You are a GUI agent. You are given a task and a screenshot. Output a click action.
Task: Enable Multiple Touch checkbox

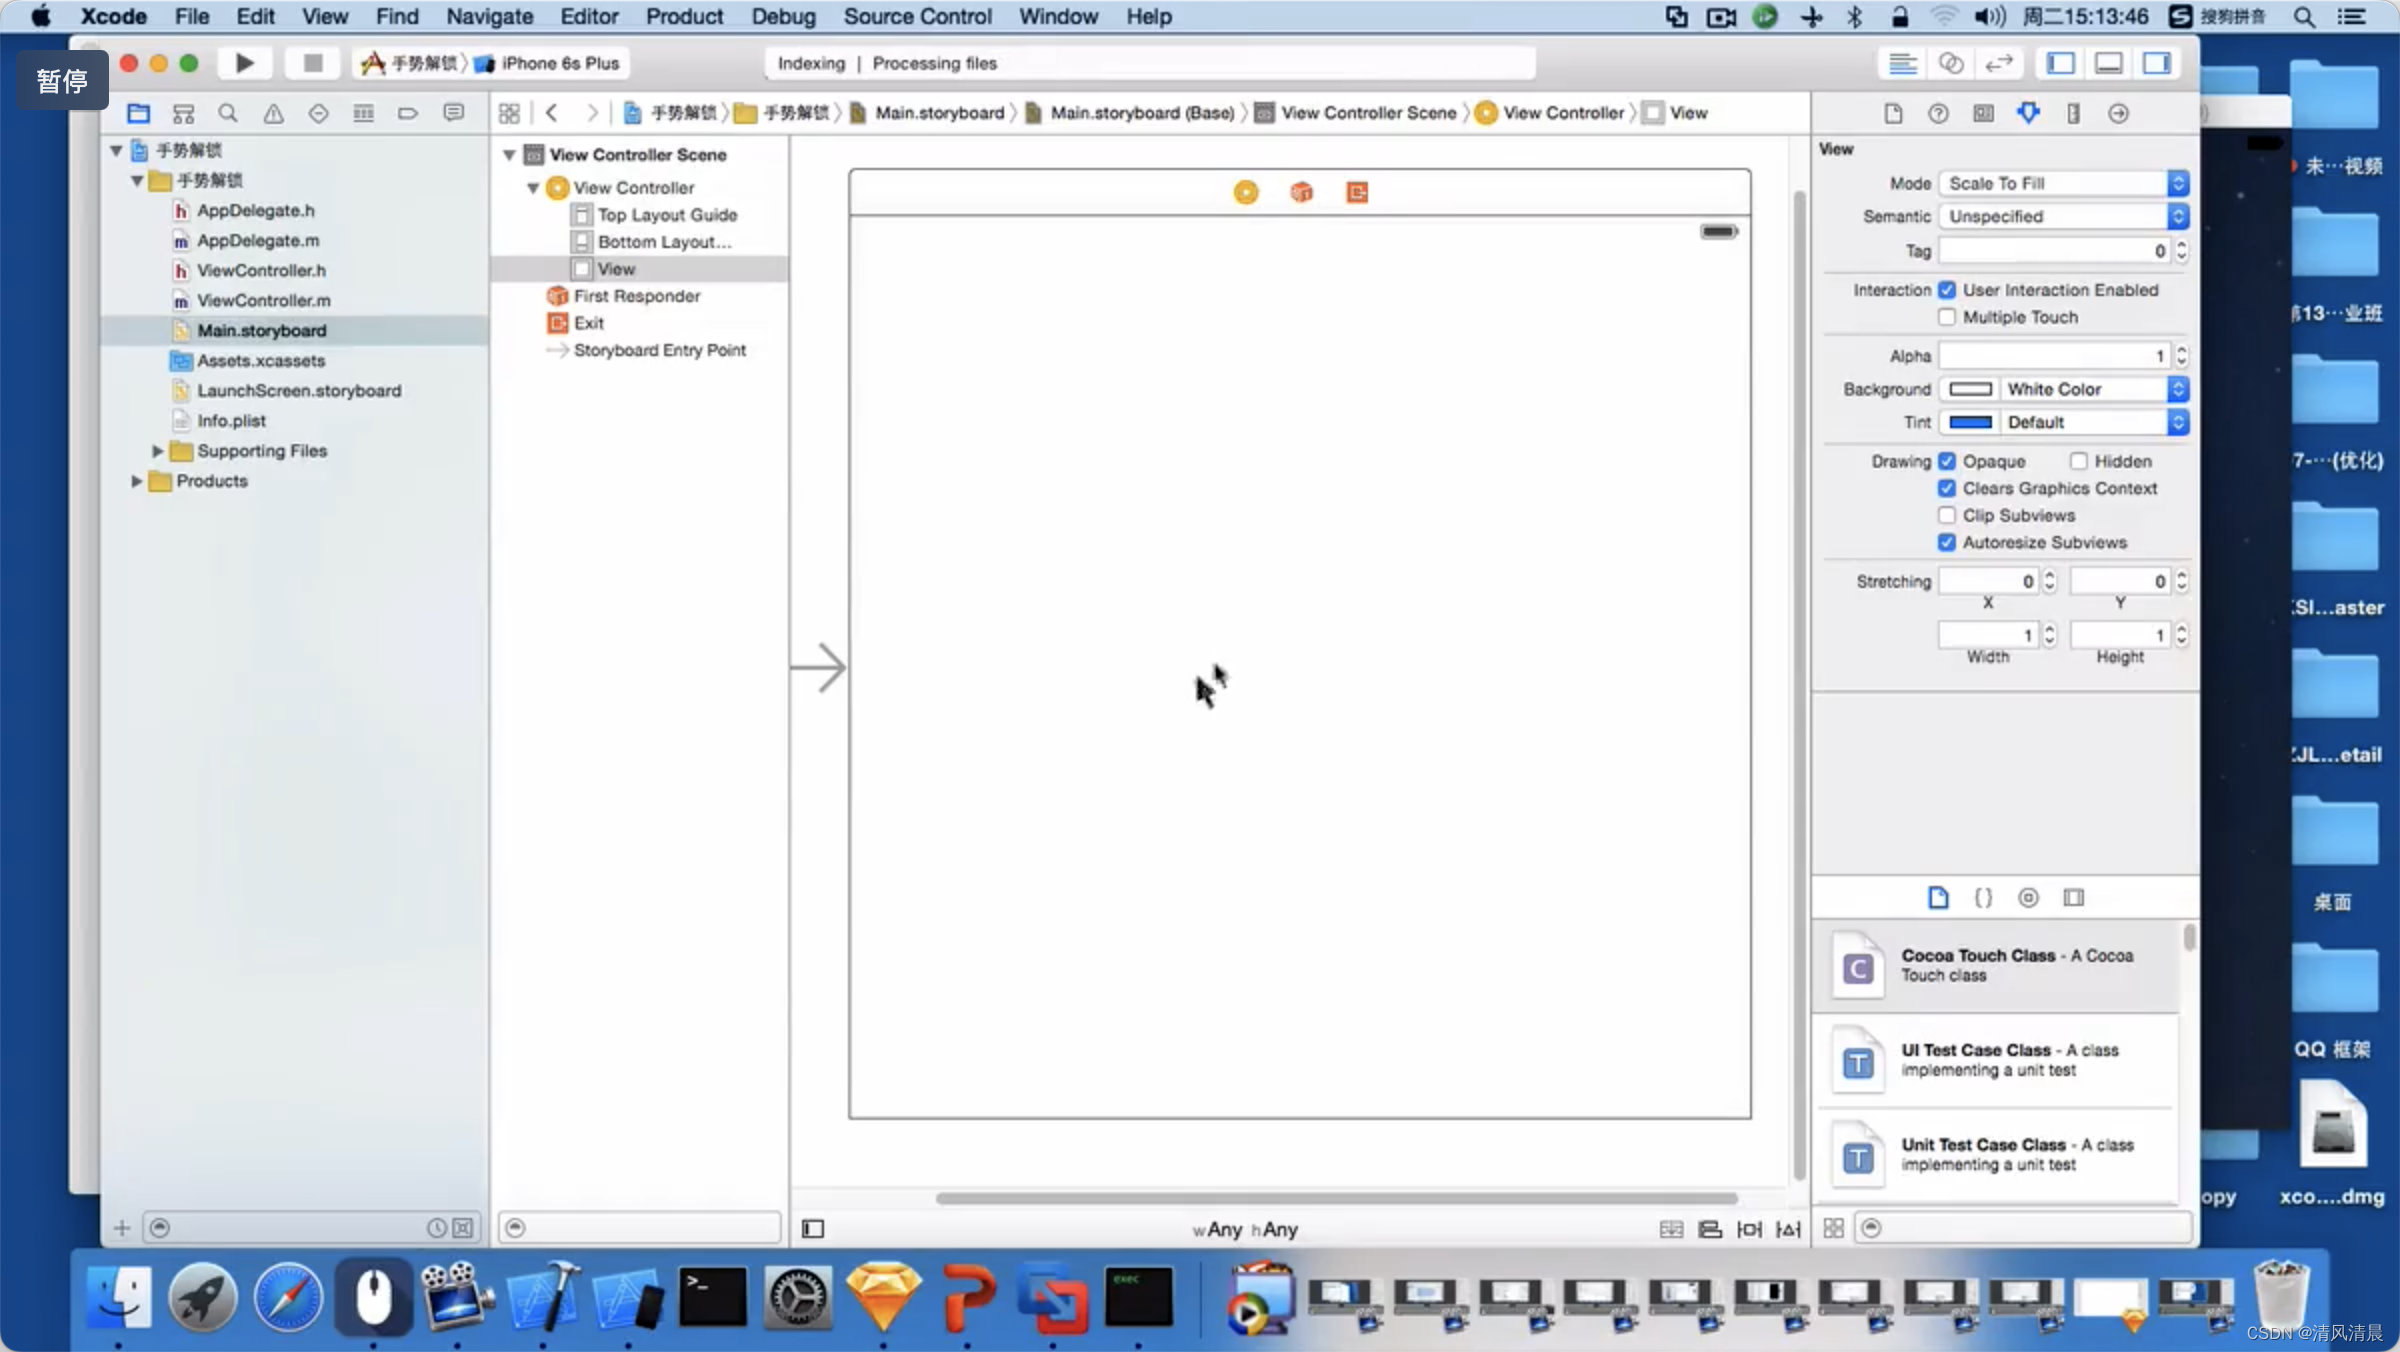tap(1947, 317)
